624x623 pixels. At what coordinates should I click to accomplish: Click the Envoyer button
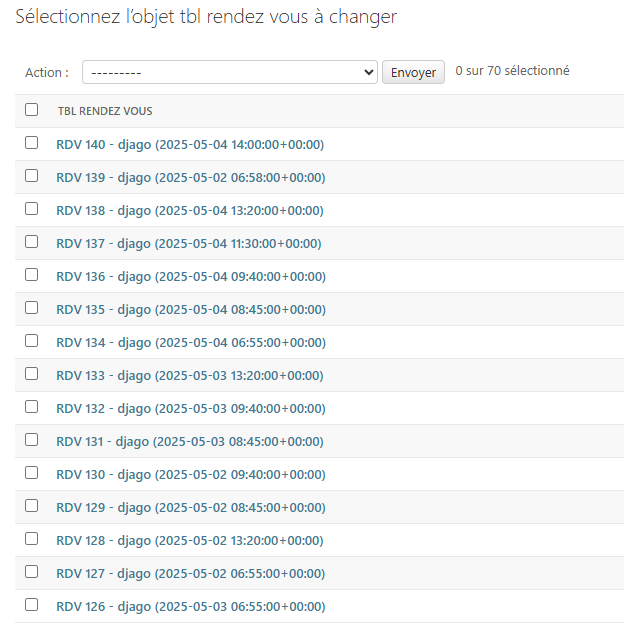[x=413, y=72]
